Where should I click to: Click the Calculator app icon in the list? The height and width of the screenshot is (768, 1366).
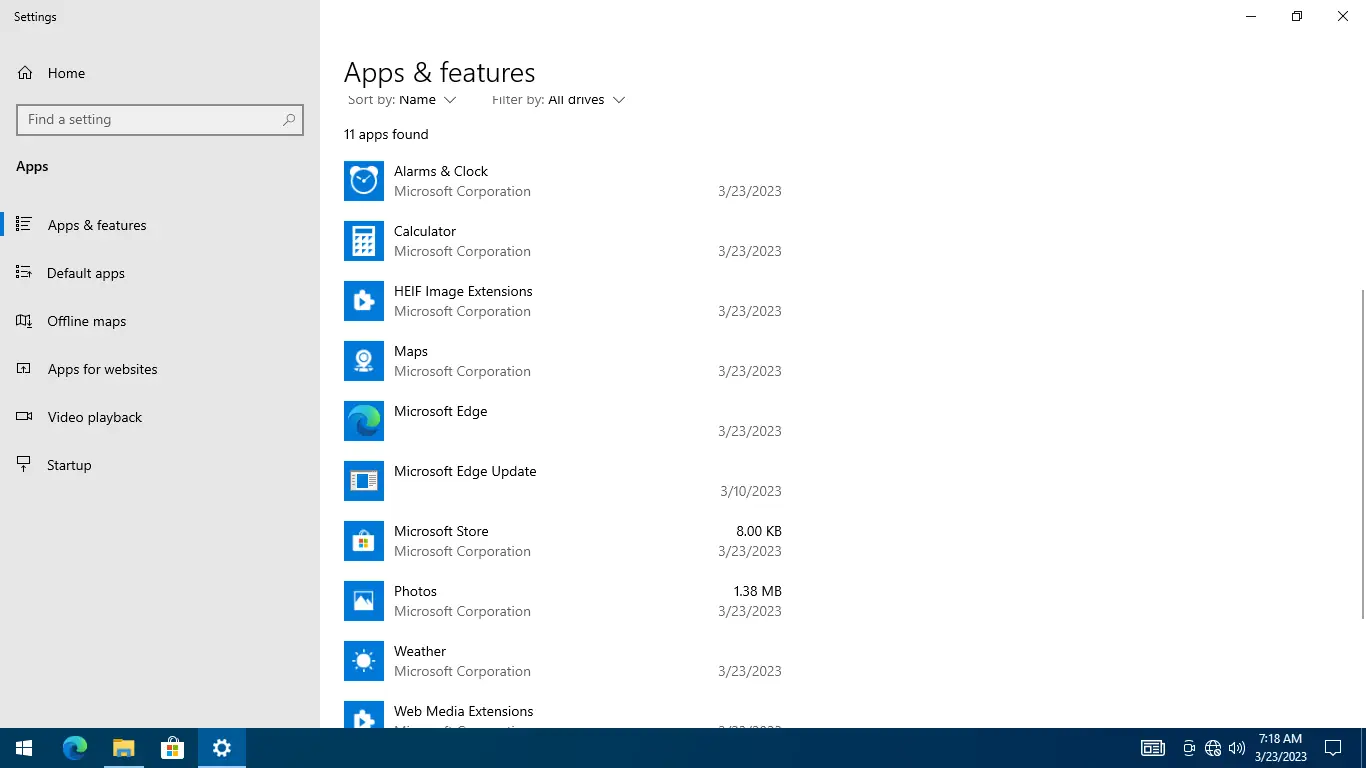(364, 241)
